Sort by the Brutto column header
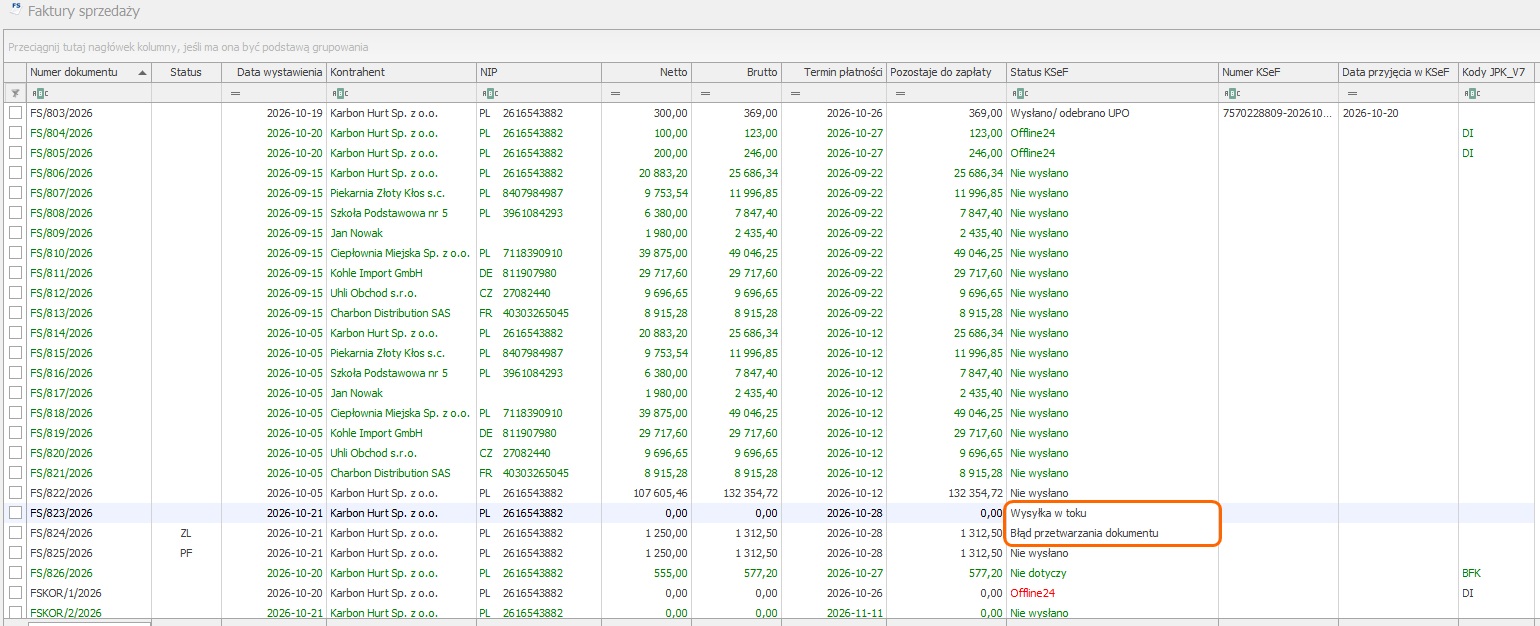 click(736, 72)
